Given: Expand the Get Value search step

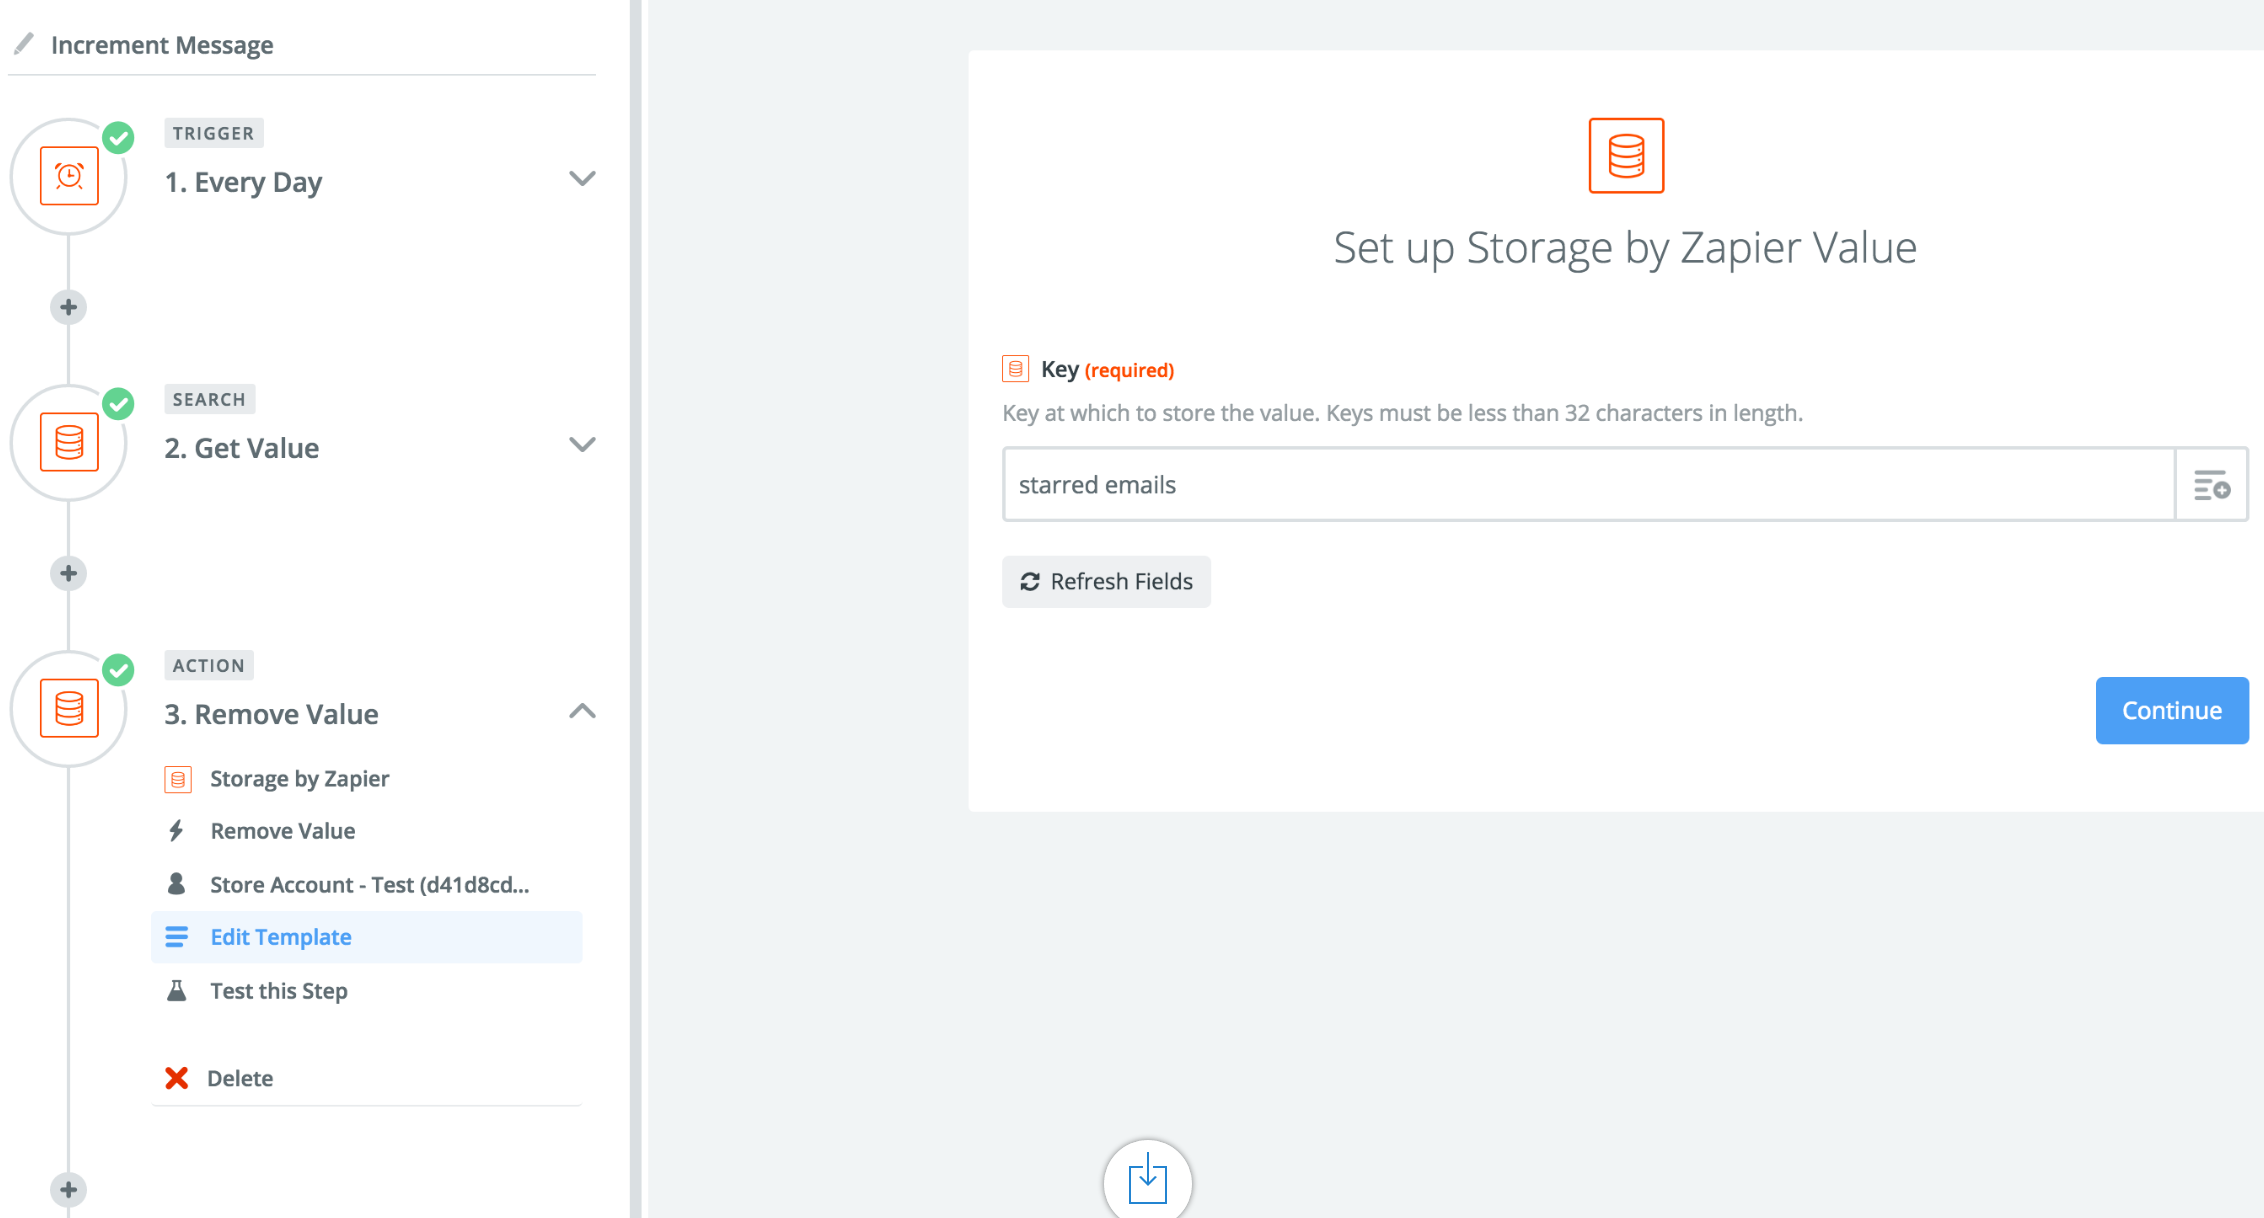Looking at the screenshot, I should (582, 445).
